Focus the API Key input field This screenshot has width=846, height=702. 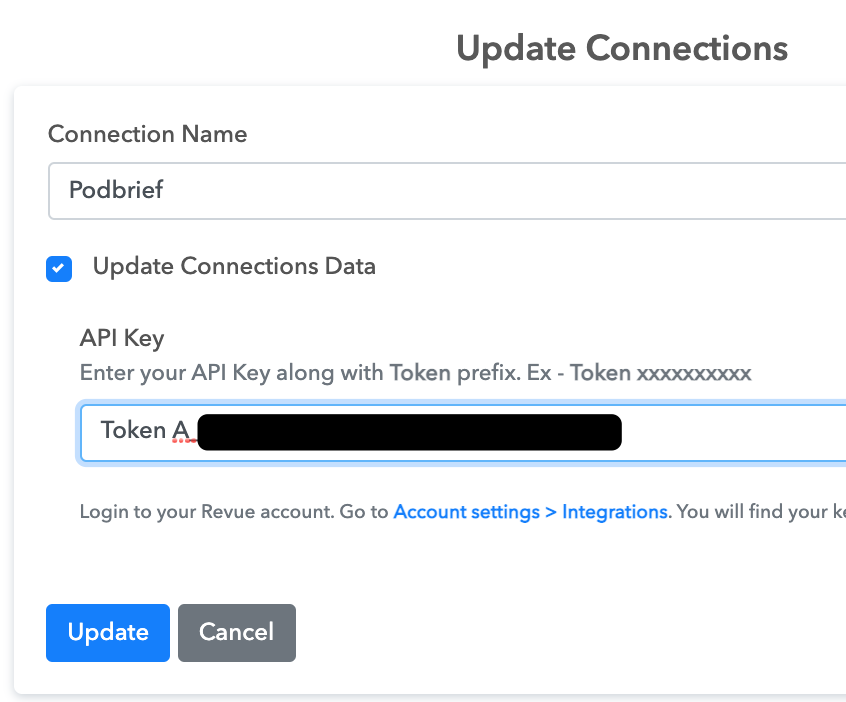tap(464, 432)
